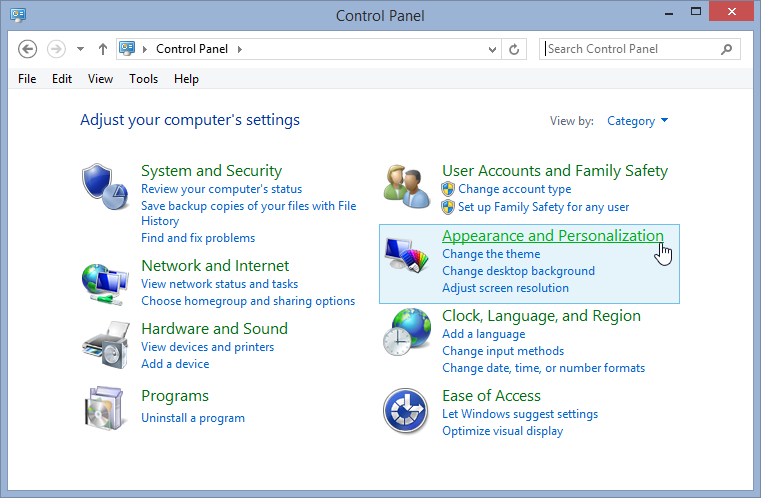The height and width of the screenshot is (498, 761).
Task: Open the Programs disc box icon
Action: point(104,408)
